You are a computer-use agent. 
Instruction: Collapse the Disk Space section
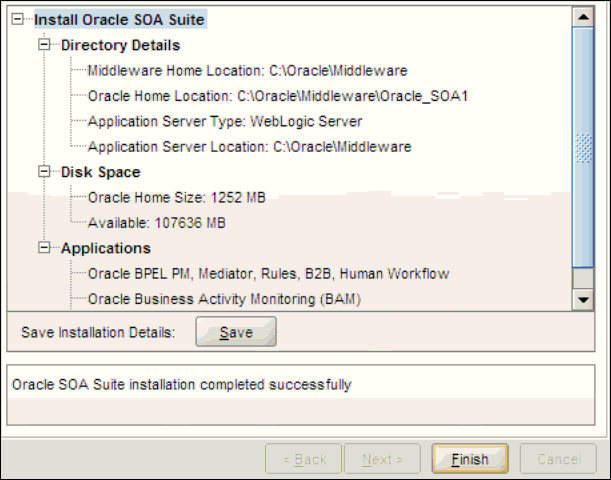click(43, 172)
